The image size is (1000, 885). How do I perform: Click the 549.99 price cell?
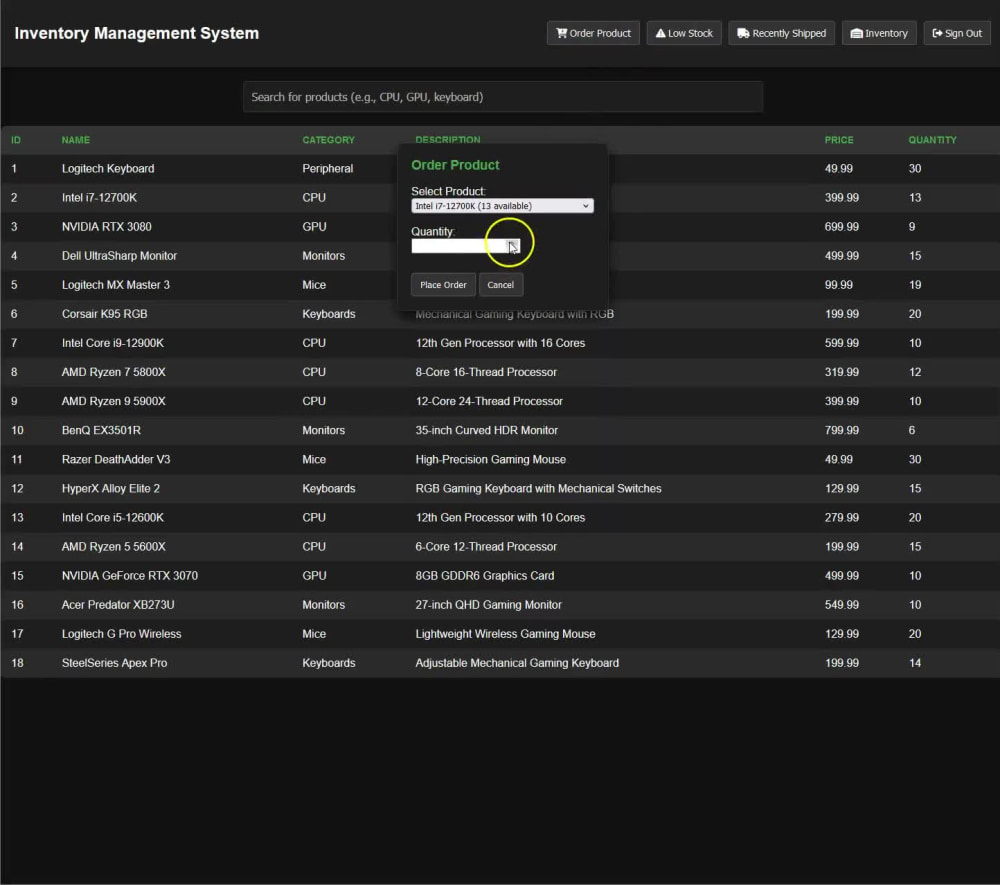(x=841, y=604)
